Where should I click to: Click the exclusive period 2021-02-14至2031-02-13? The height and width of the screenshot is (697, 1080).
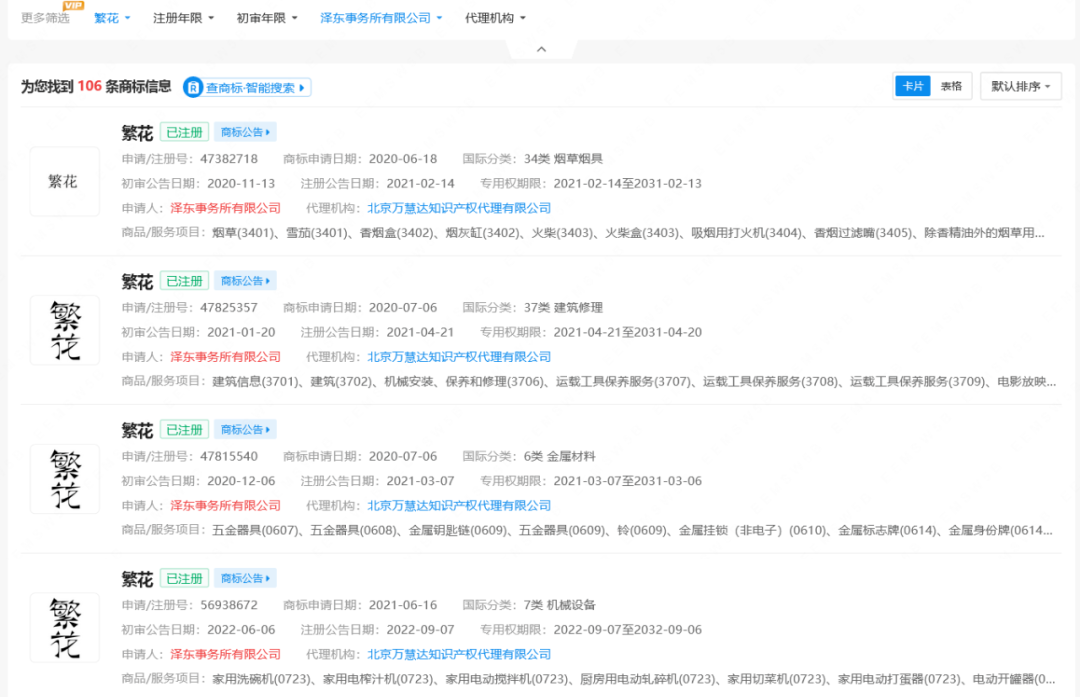[627, 184]
